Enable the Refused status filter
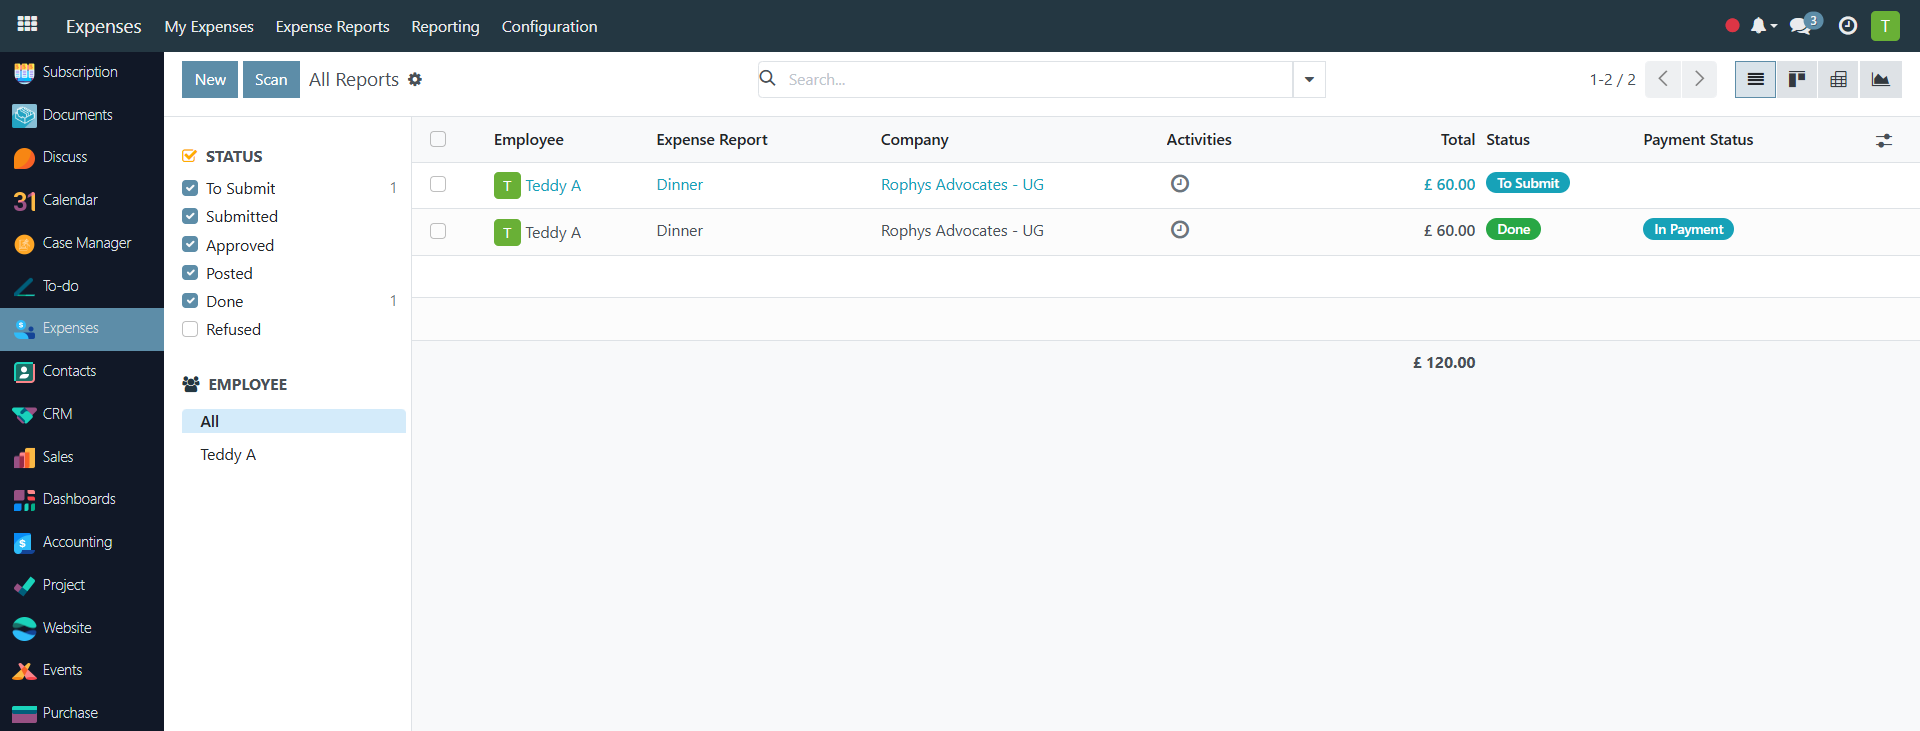 190,329
